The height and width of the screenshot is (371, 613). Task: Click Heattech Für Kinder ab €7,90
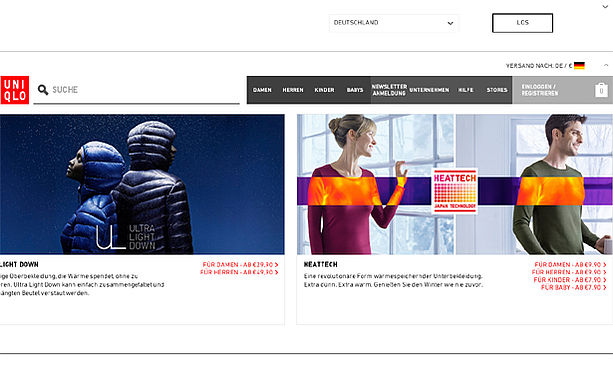[570, 280]
